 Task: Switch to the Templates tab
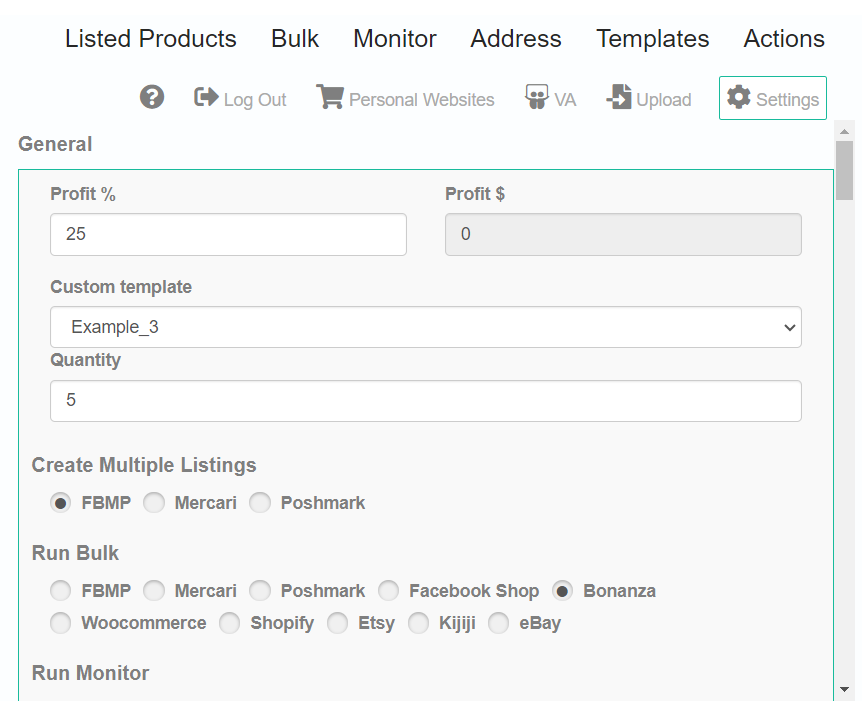[x=653, y=38]
